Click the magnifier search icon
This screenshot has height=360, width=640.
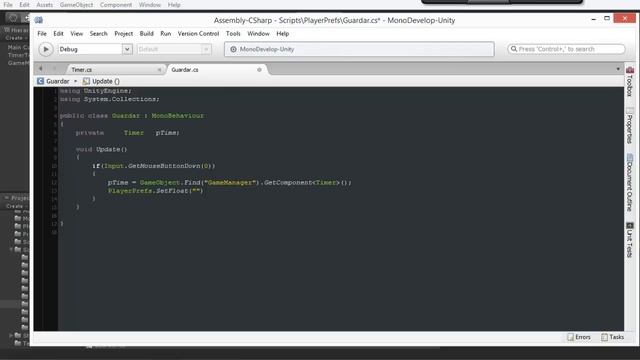pyautogui.click(x=514, y=49)
